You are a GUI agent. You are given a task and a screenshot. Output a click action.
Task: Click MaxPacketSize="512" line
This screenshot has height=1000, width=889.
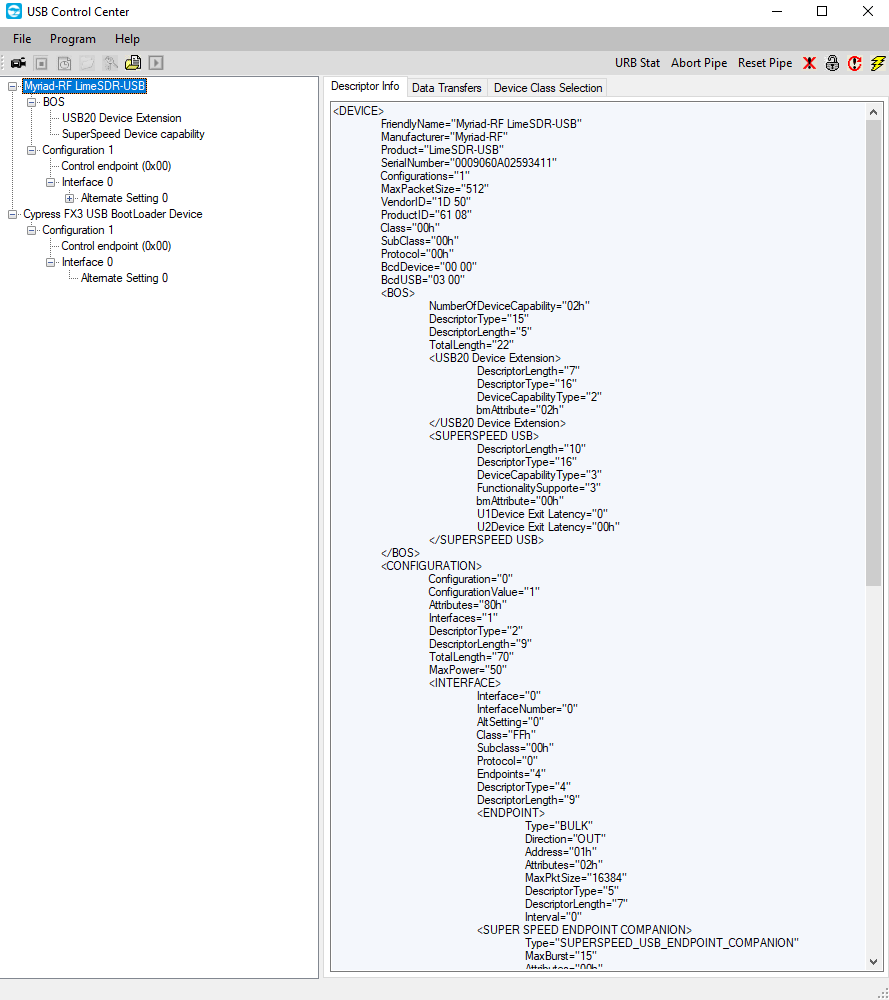(x=435, y=189)
